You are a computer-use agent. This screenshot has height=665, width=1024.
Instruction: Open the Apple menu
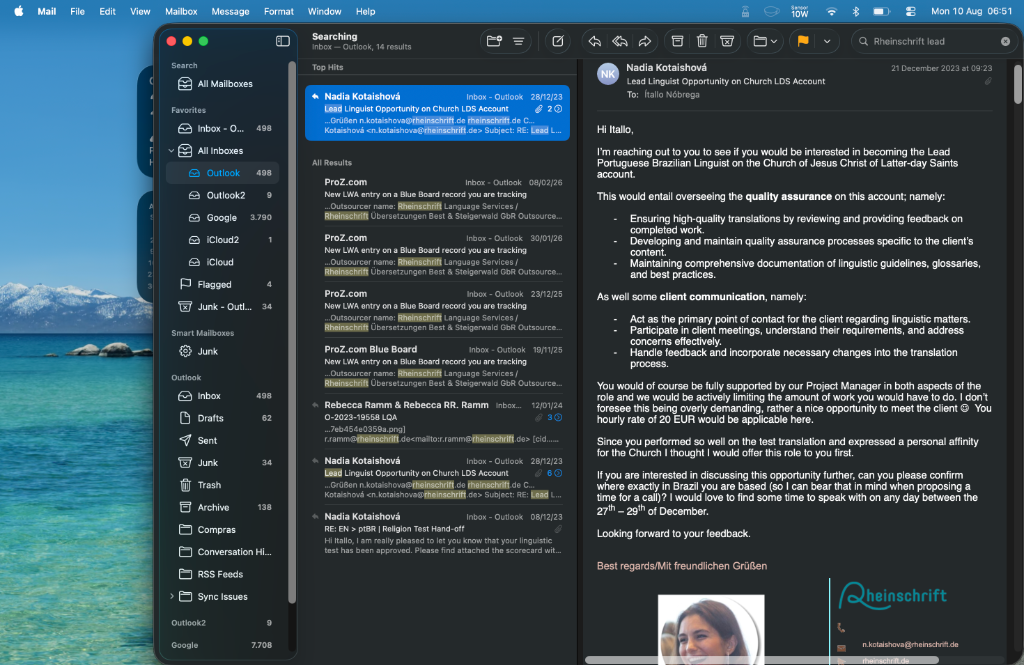[18, 11]
